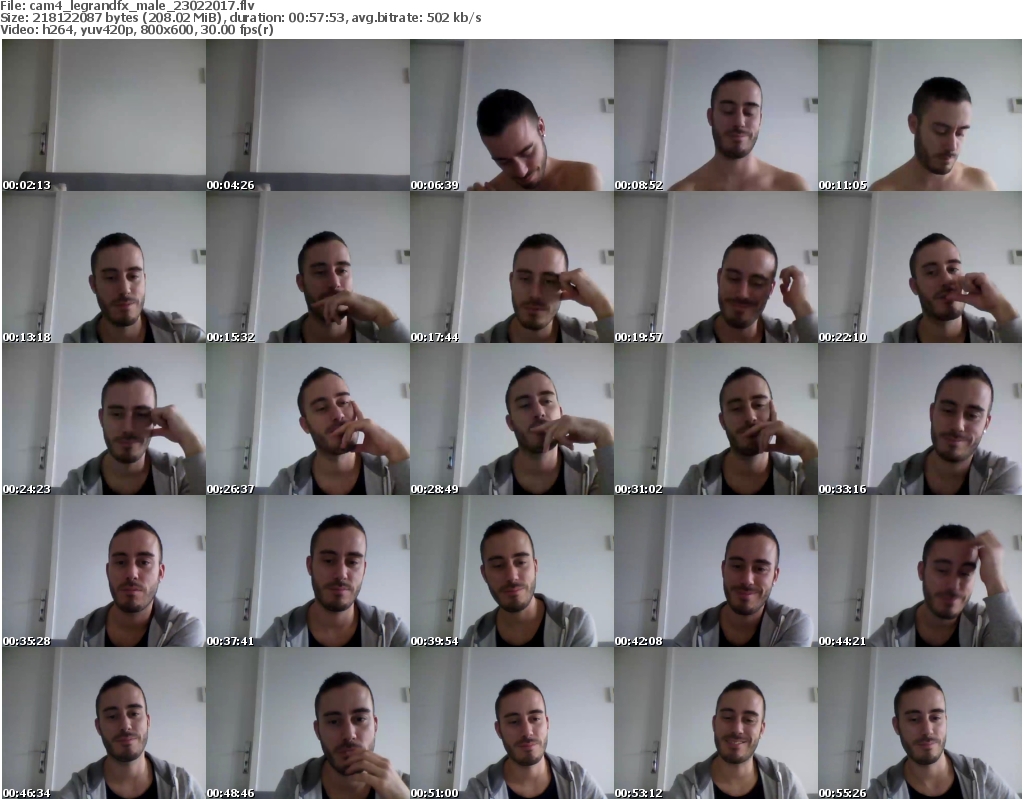
Task: Choose the 00:22:10 thumbnail
Action: pos(920,267)
